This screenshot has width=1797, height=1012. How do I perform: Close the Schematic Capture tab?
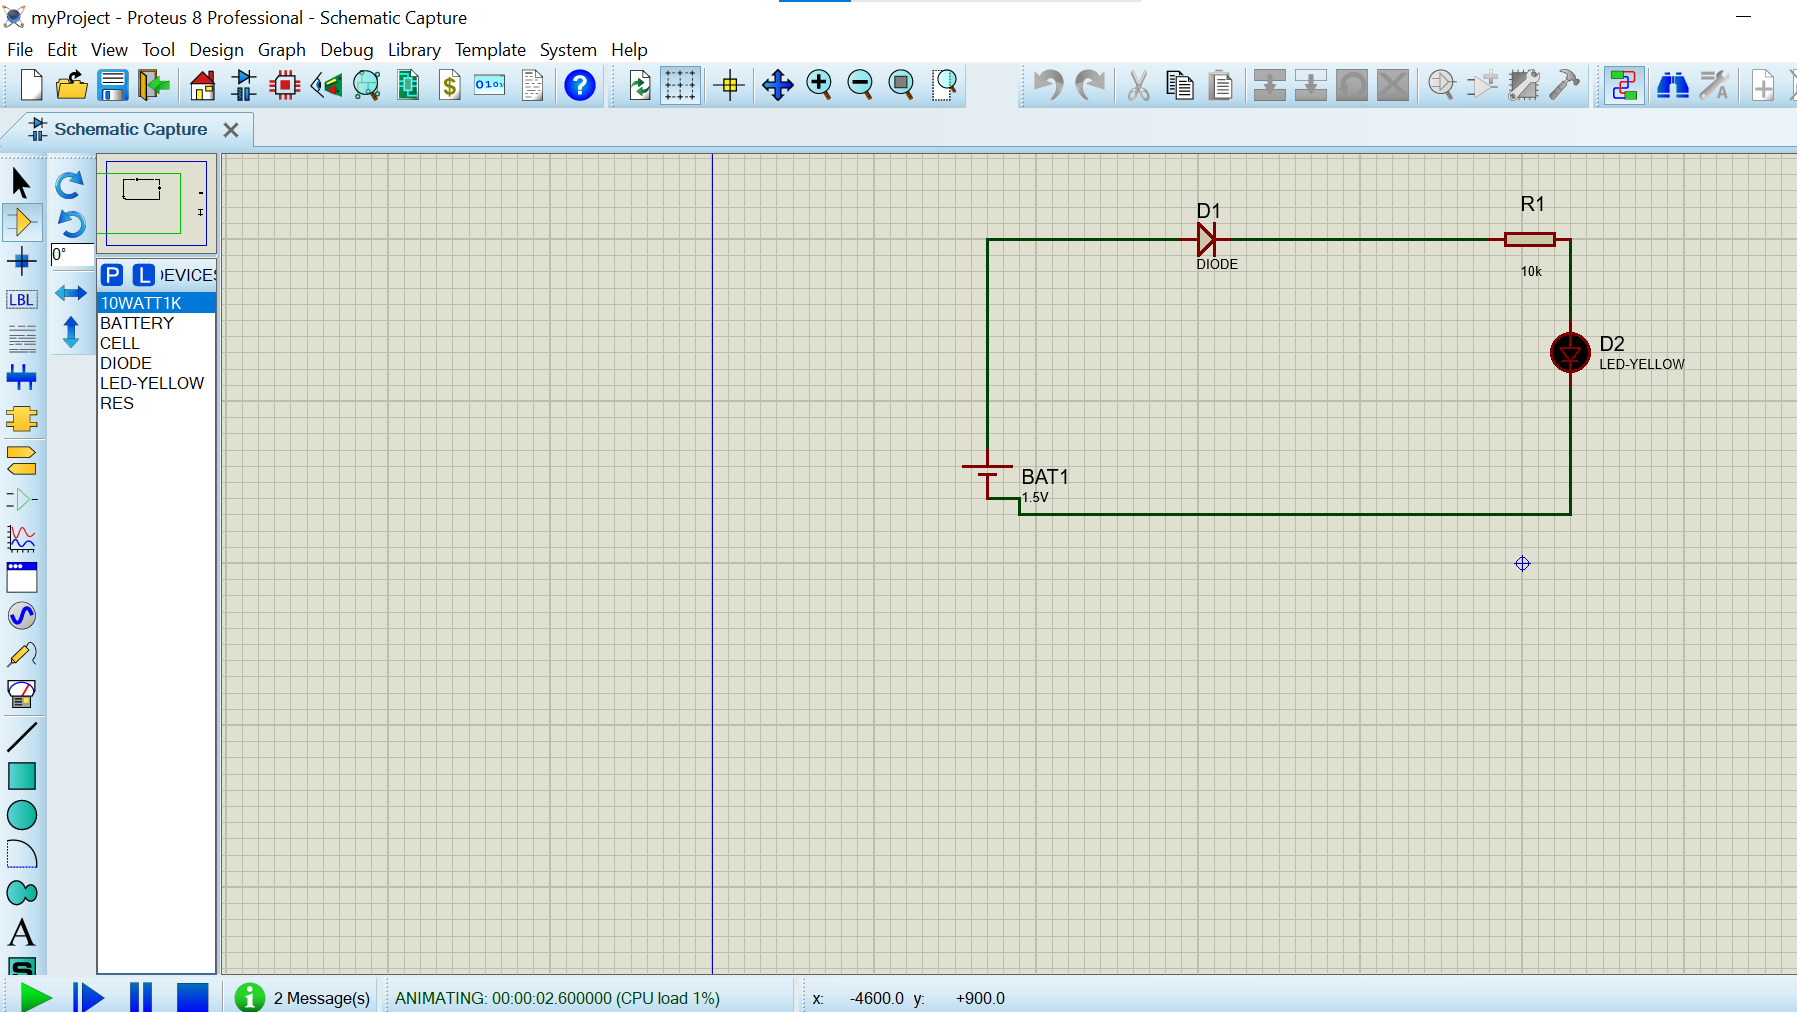point(231,130)
